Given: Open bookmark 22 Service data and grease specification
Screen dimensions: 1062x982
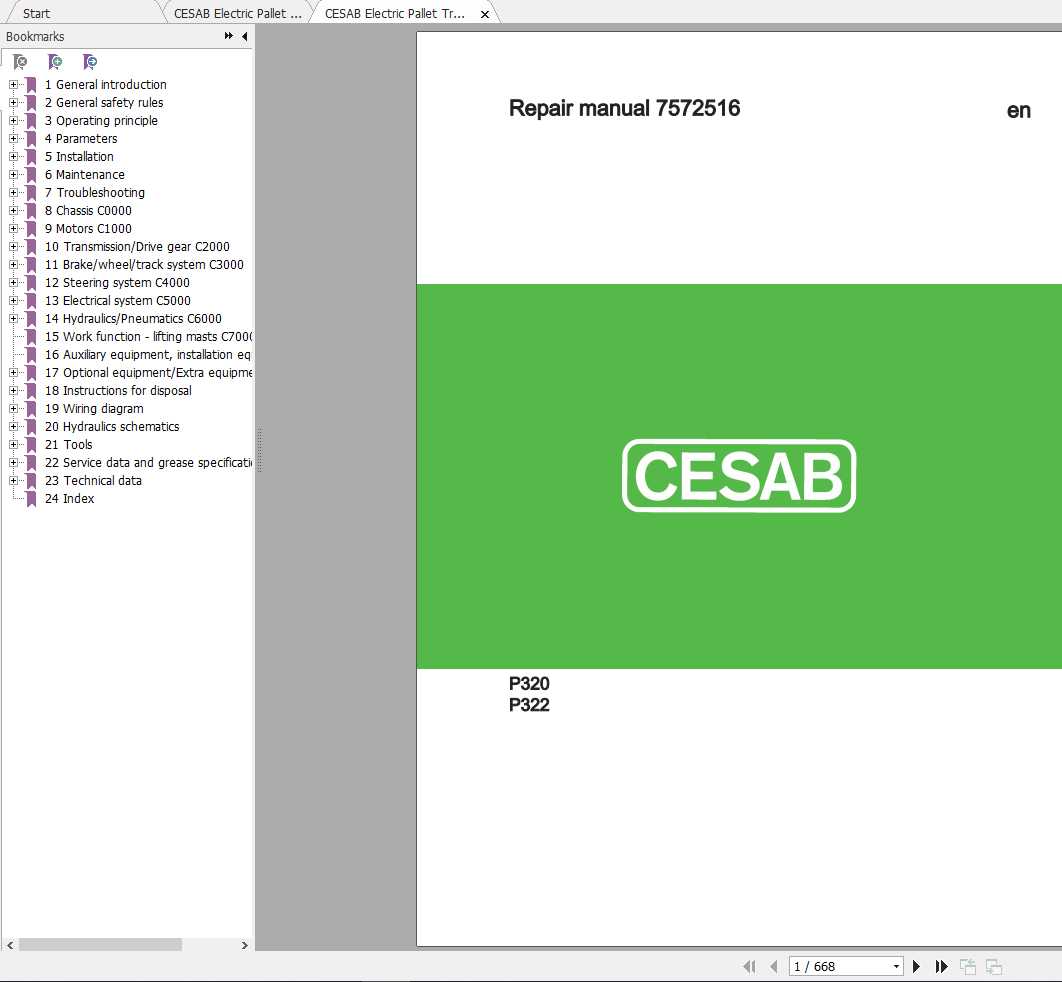Looking at the screenshot, I should [x=148, y=463].
